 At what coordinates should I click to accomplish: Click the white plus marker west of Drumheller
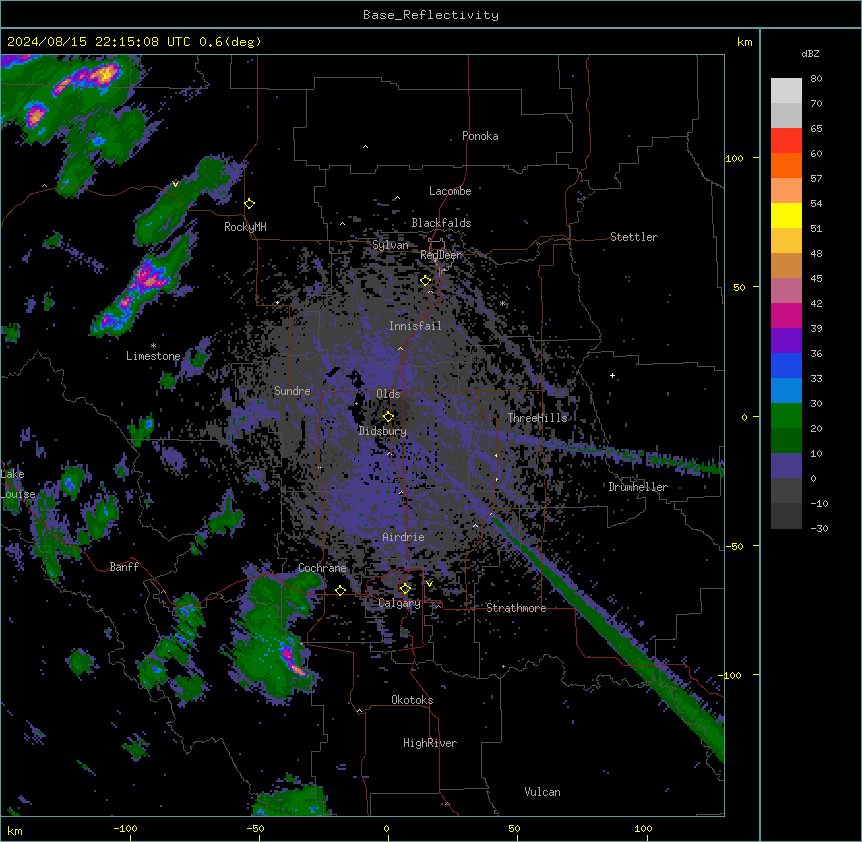coord(612,375)
